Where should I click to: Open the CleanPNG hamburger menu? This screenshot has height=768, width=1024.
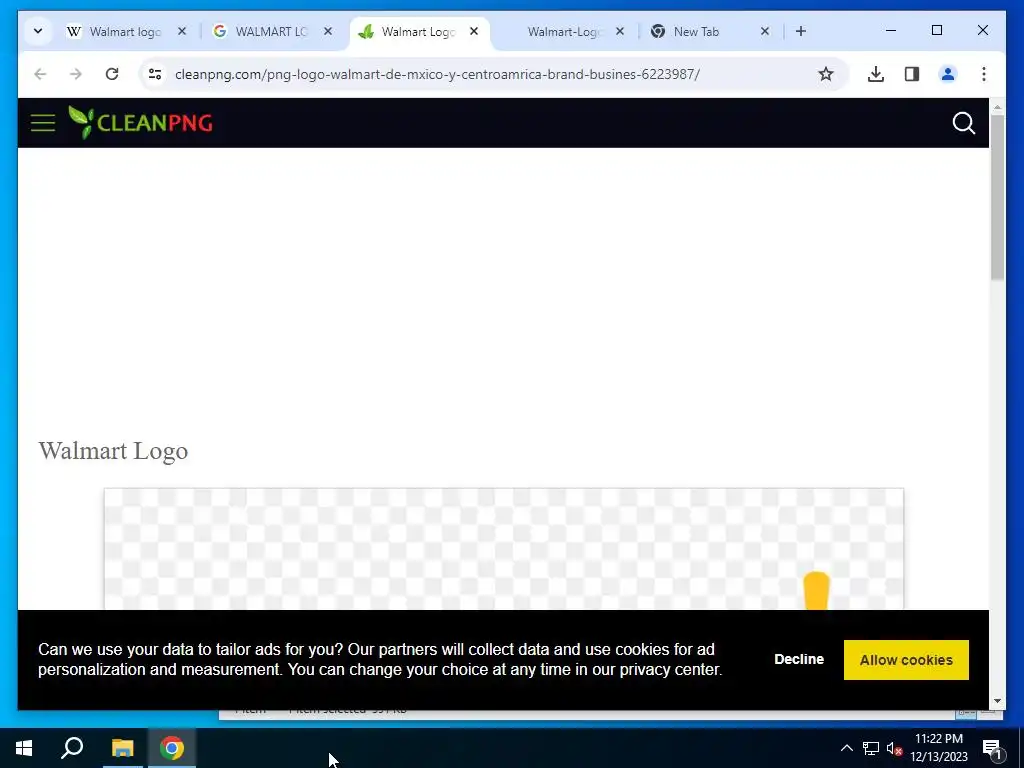pyautogui.click(x=43, y=123)
